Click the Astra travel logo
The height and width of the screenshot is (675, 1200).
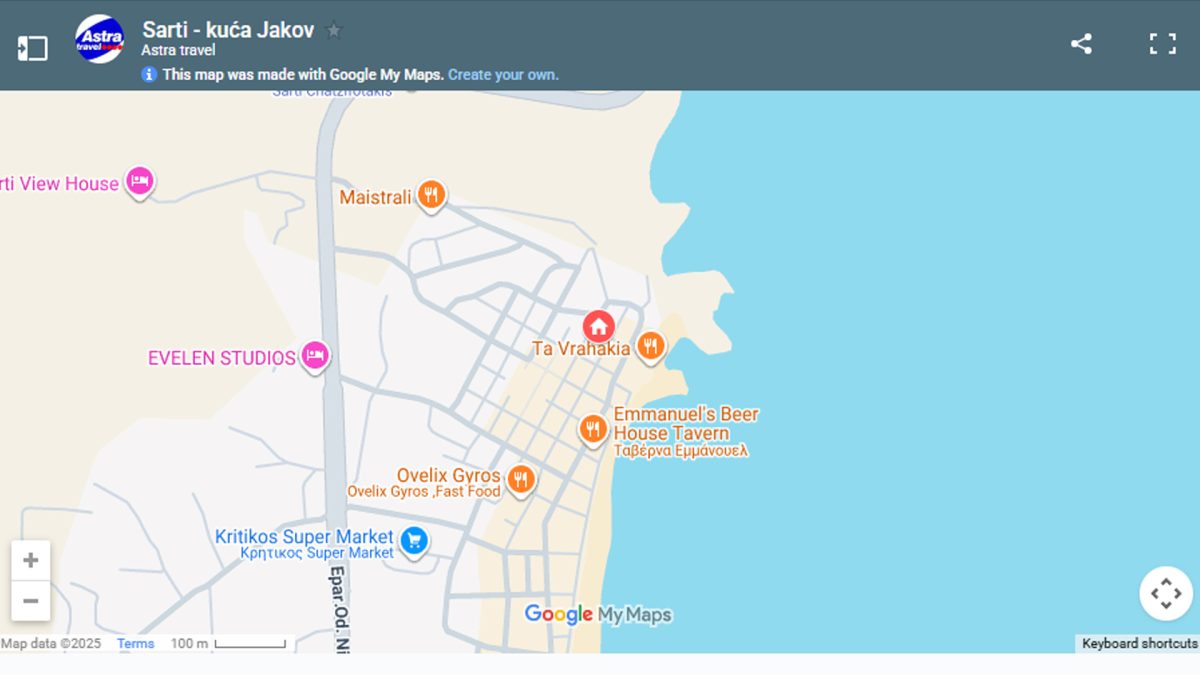coord(100,40)
